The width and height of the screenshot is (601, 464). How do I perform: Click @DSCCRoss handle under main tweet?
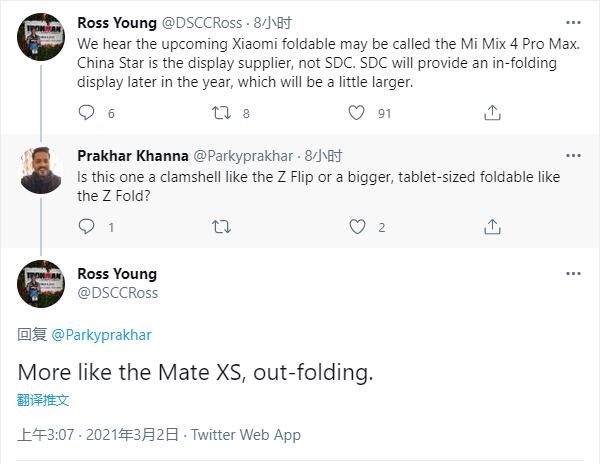tap(117, 293)
